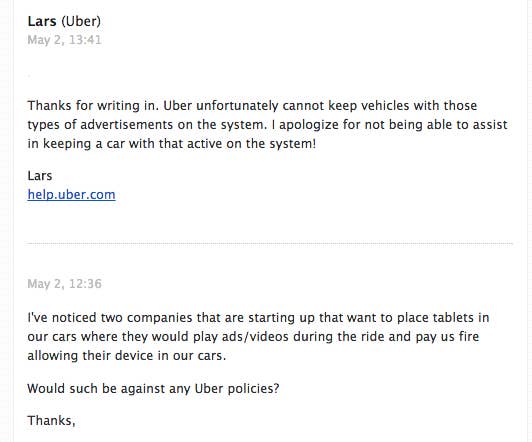532x442 pixels.
Task: Click the word "unfortunately" in the reply
Action: click(237, 105)
